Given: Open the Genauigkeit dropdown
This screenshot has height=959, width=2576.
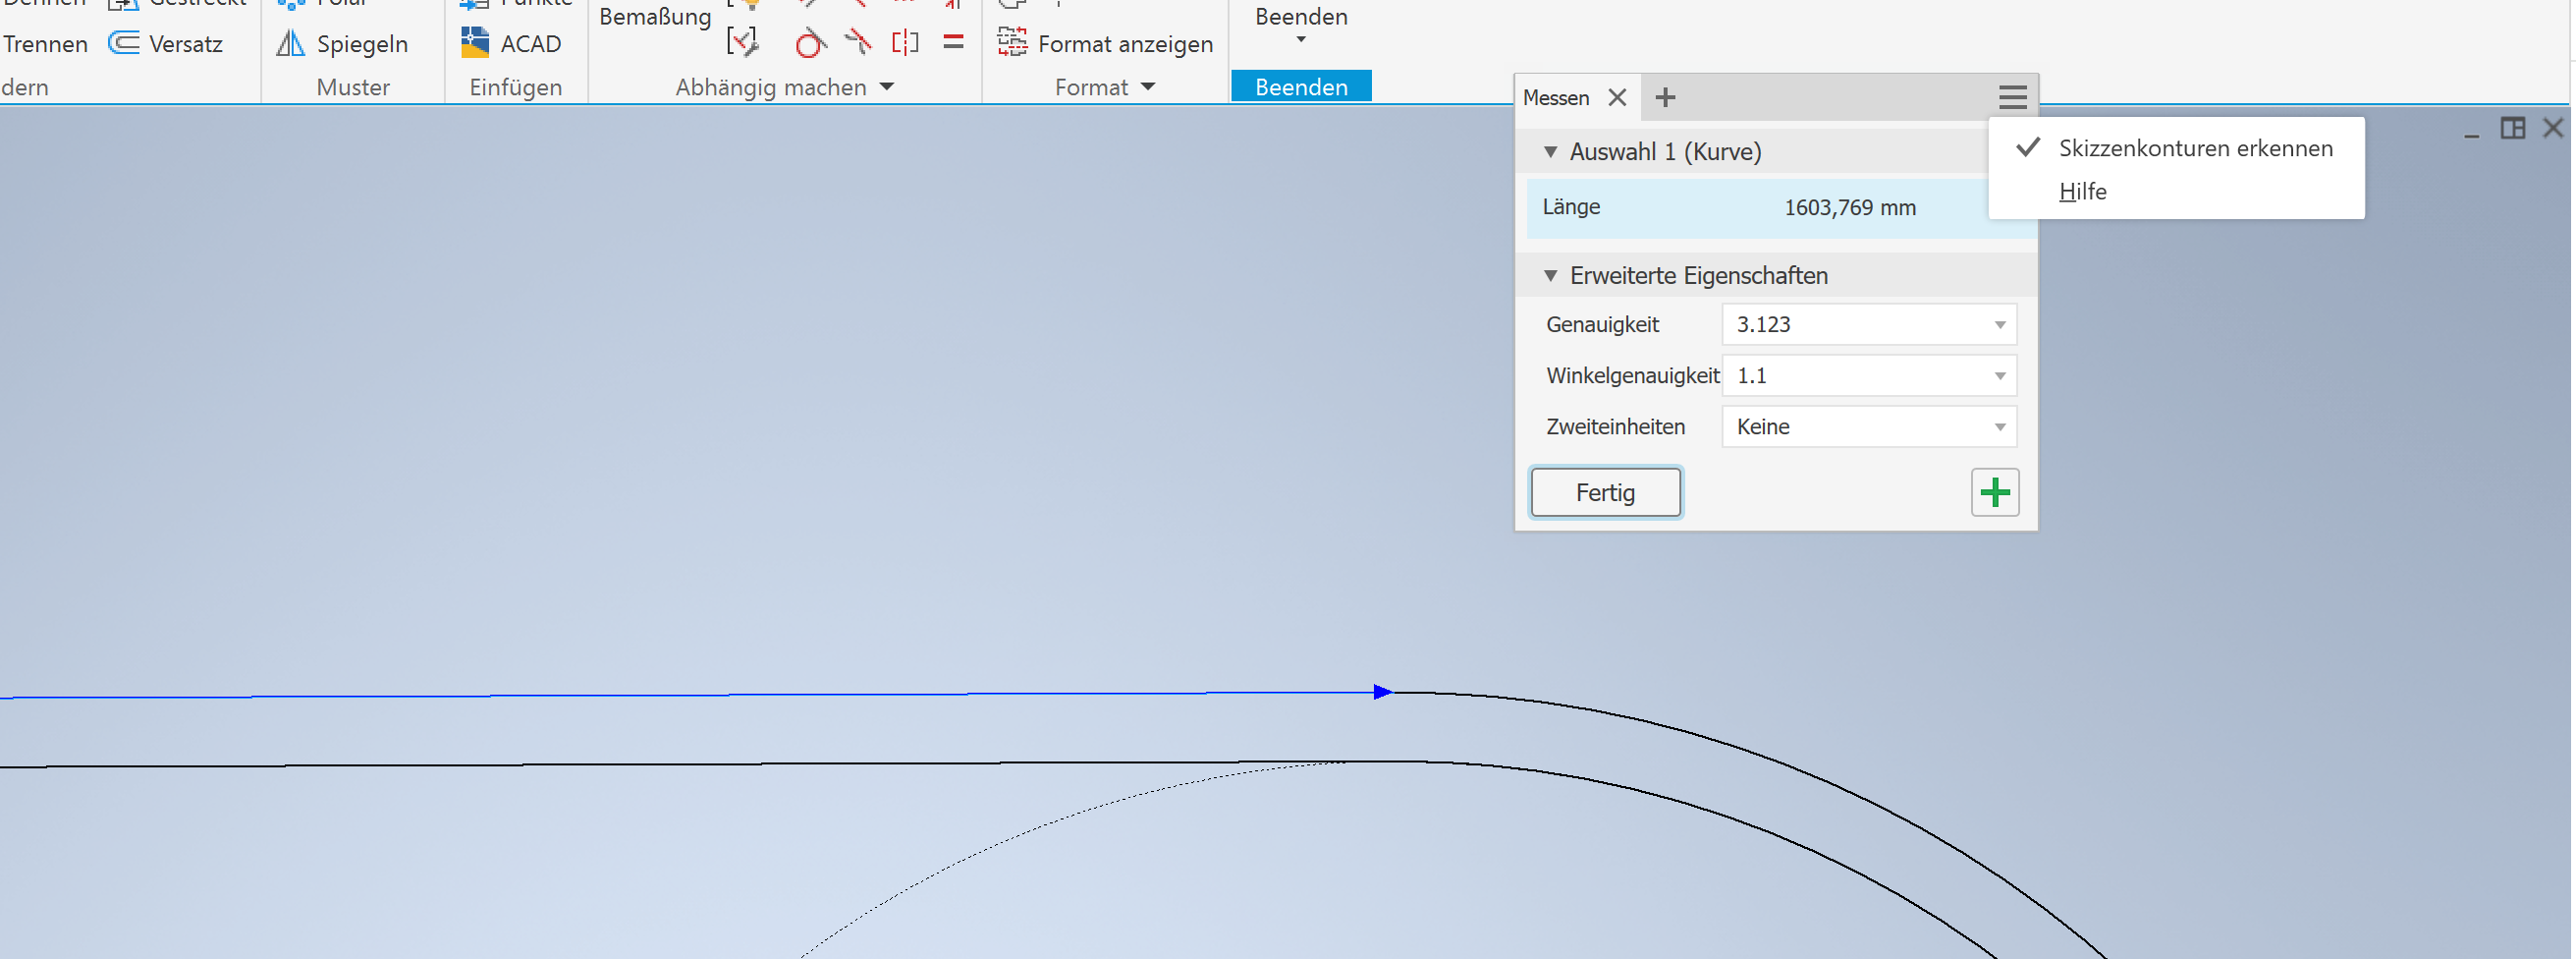Looking at the screenshot, I should [x=1870, y=325].
